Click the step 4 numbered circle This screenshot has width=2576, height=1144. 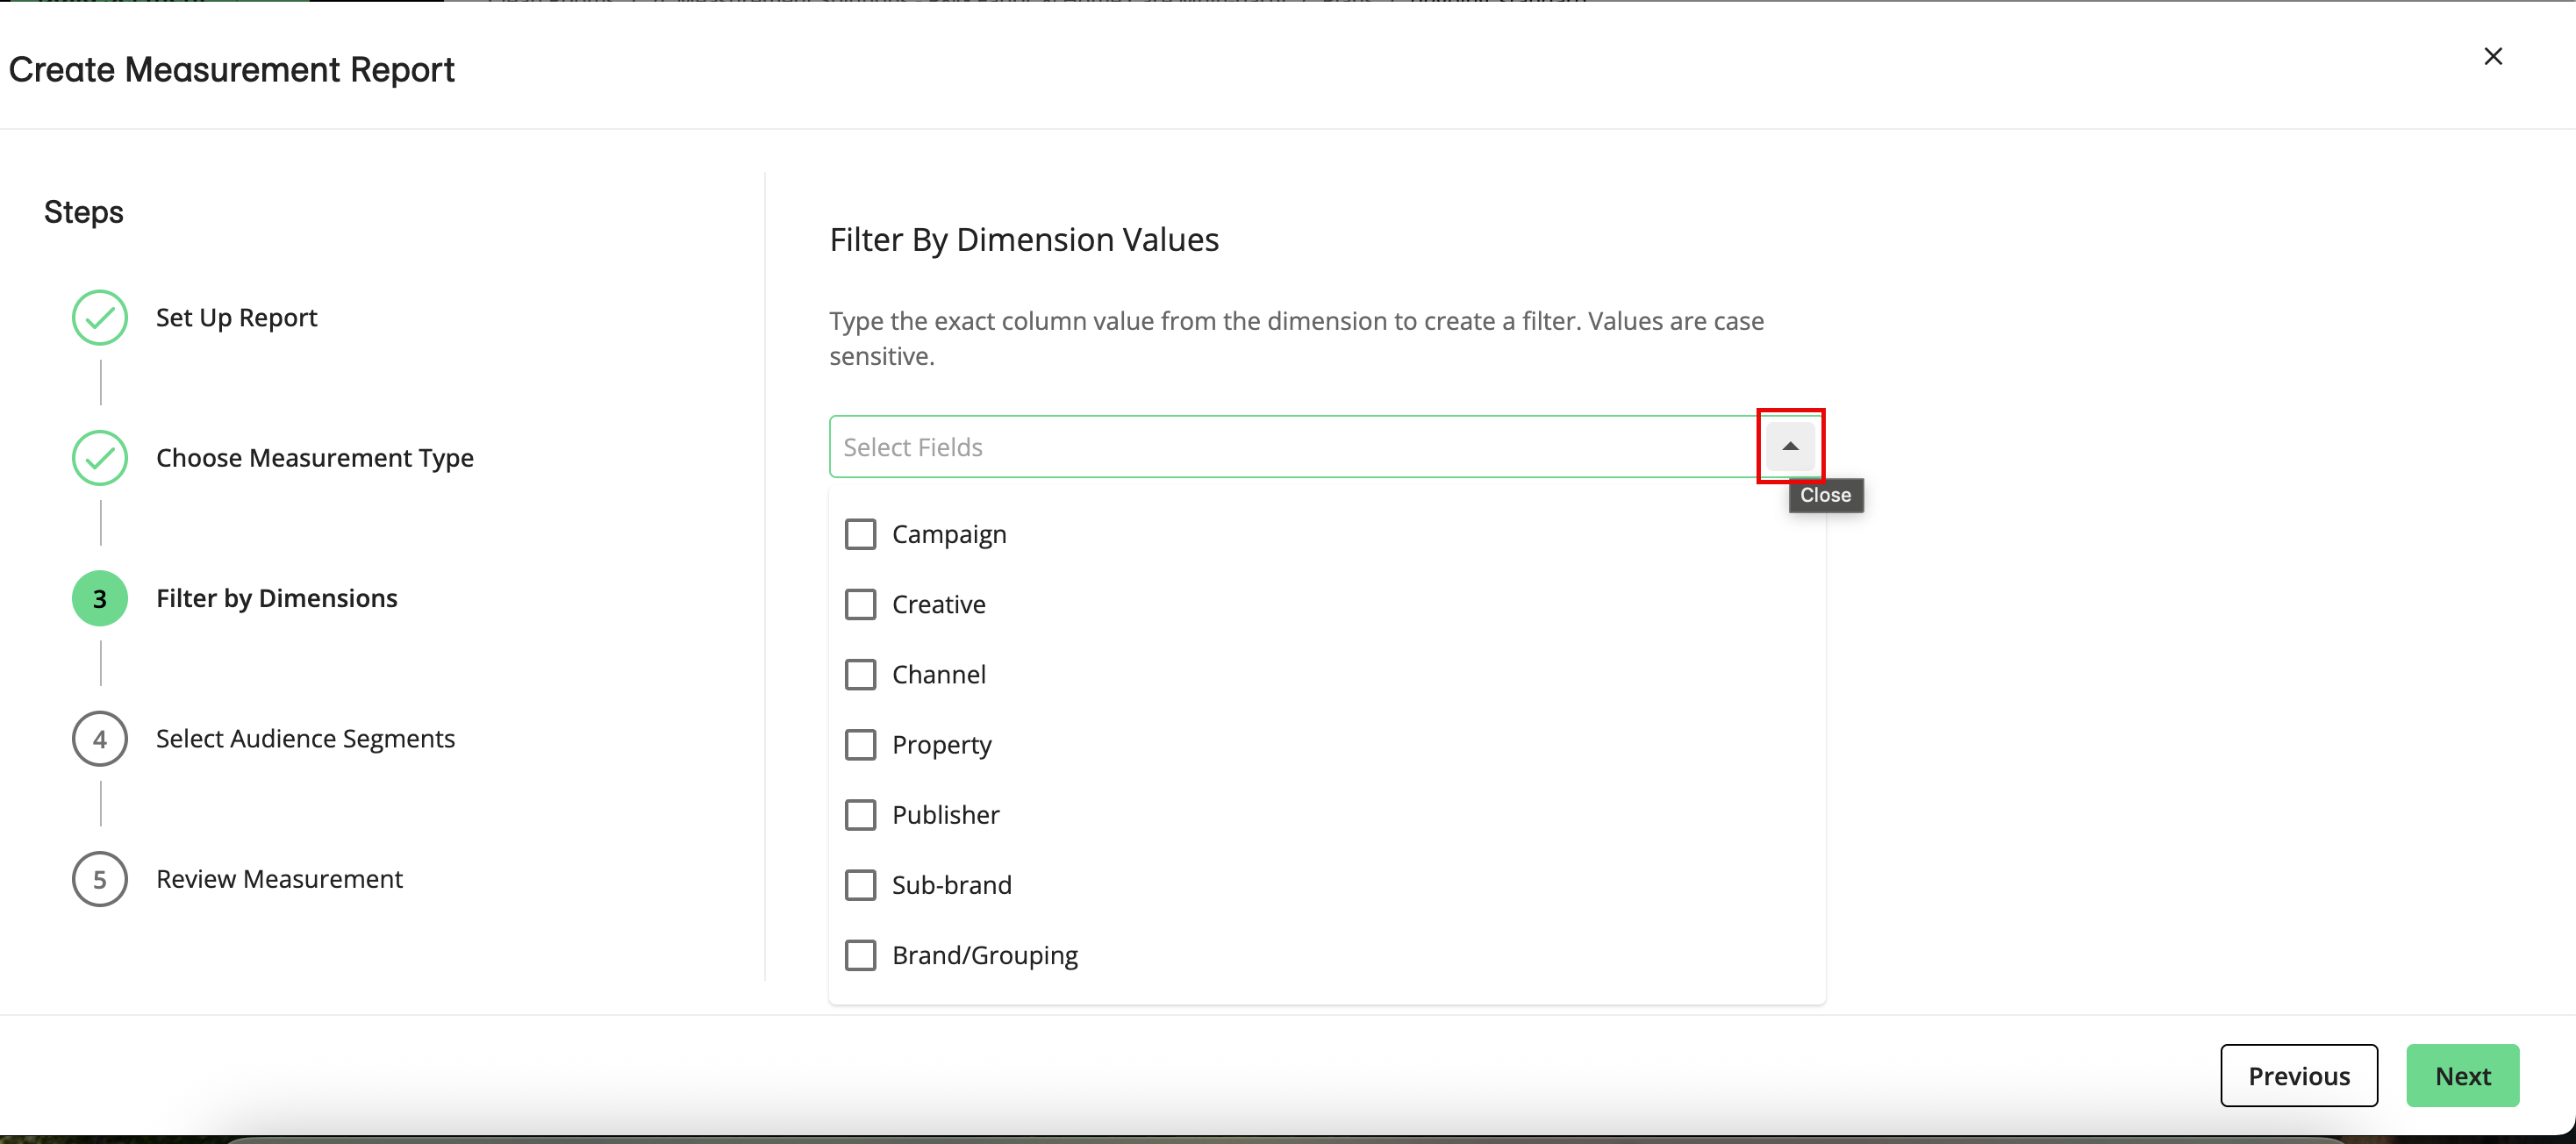tap(99, 738)
